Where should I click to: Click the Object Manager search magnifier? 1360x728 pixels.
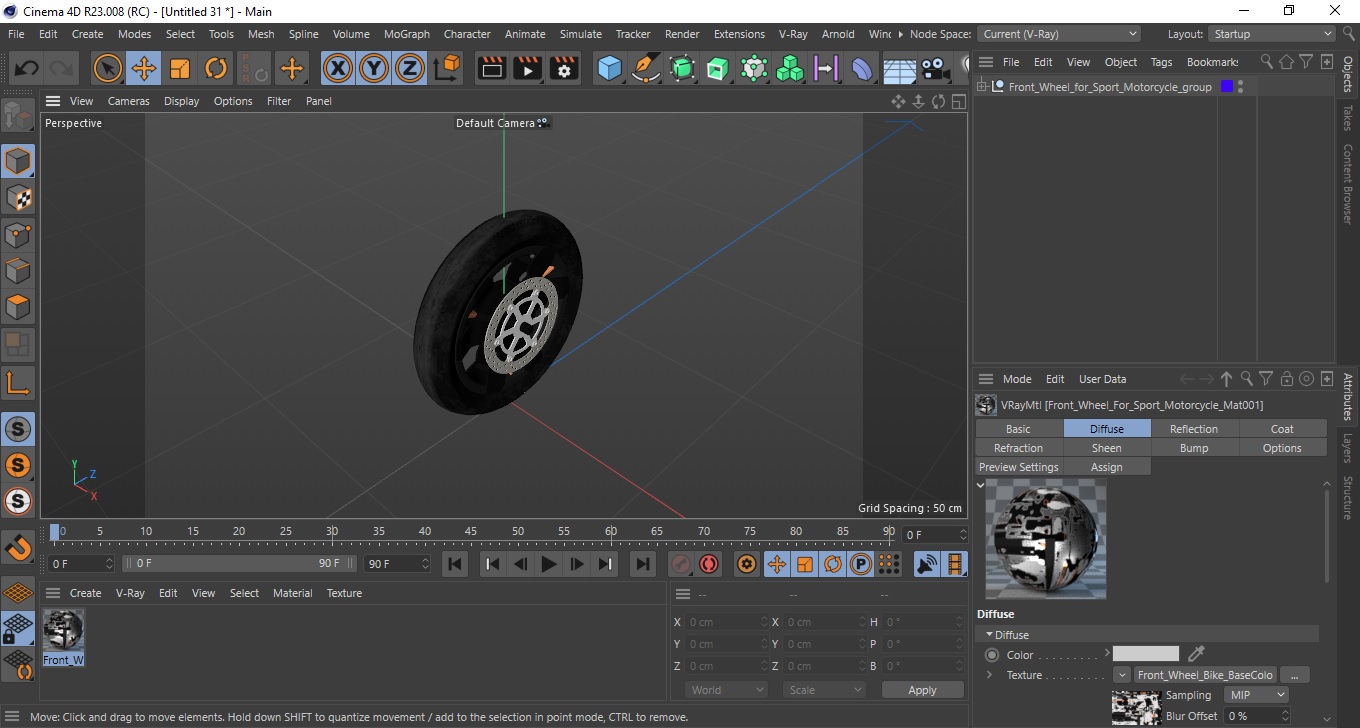pos(1266,62)
